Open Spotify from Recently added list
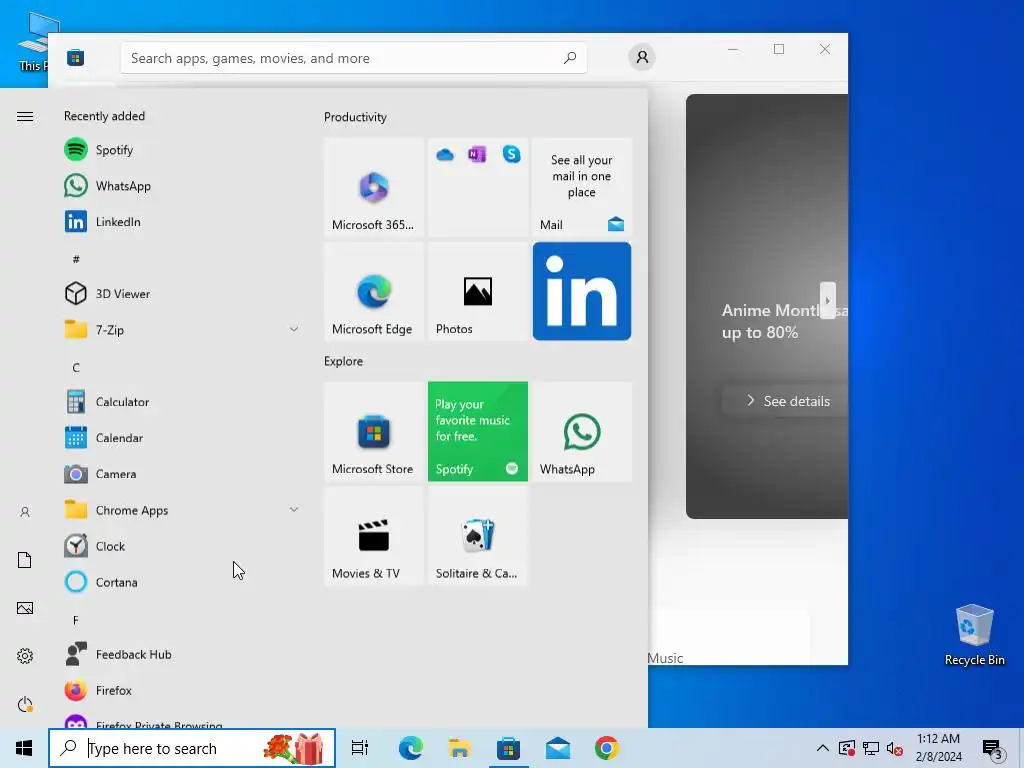Screen dimensions: 1024x768 click(182, 150)
